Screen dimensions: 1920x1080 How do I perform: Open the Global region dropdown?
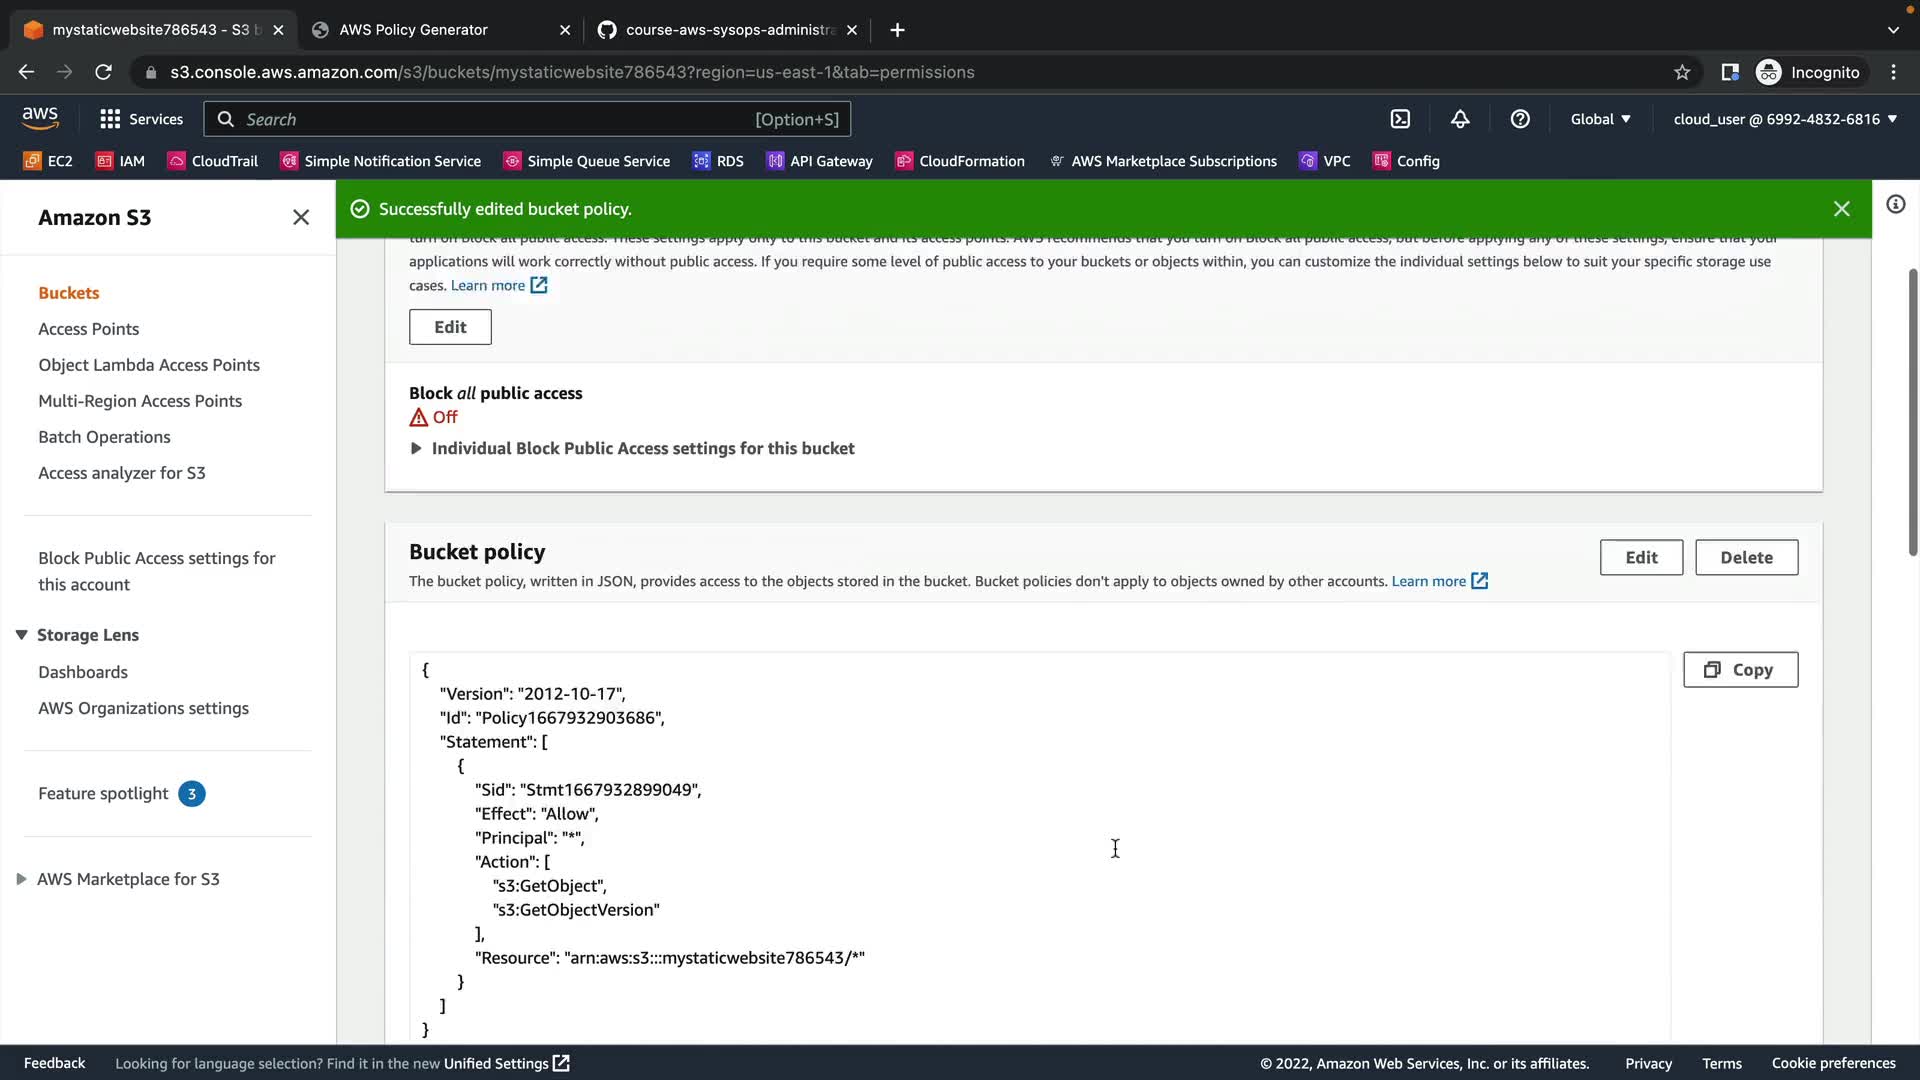pyautogui.click(x=1600, y=119)
